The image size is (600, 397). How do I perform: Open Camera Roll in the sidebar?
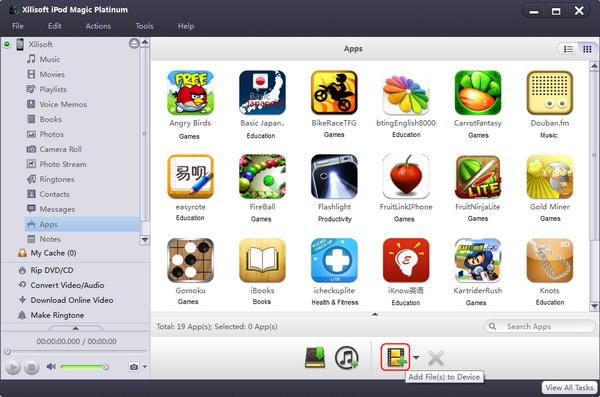pos(60,149)
